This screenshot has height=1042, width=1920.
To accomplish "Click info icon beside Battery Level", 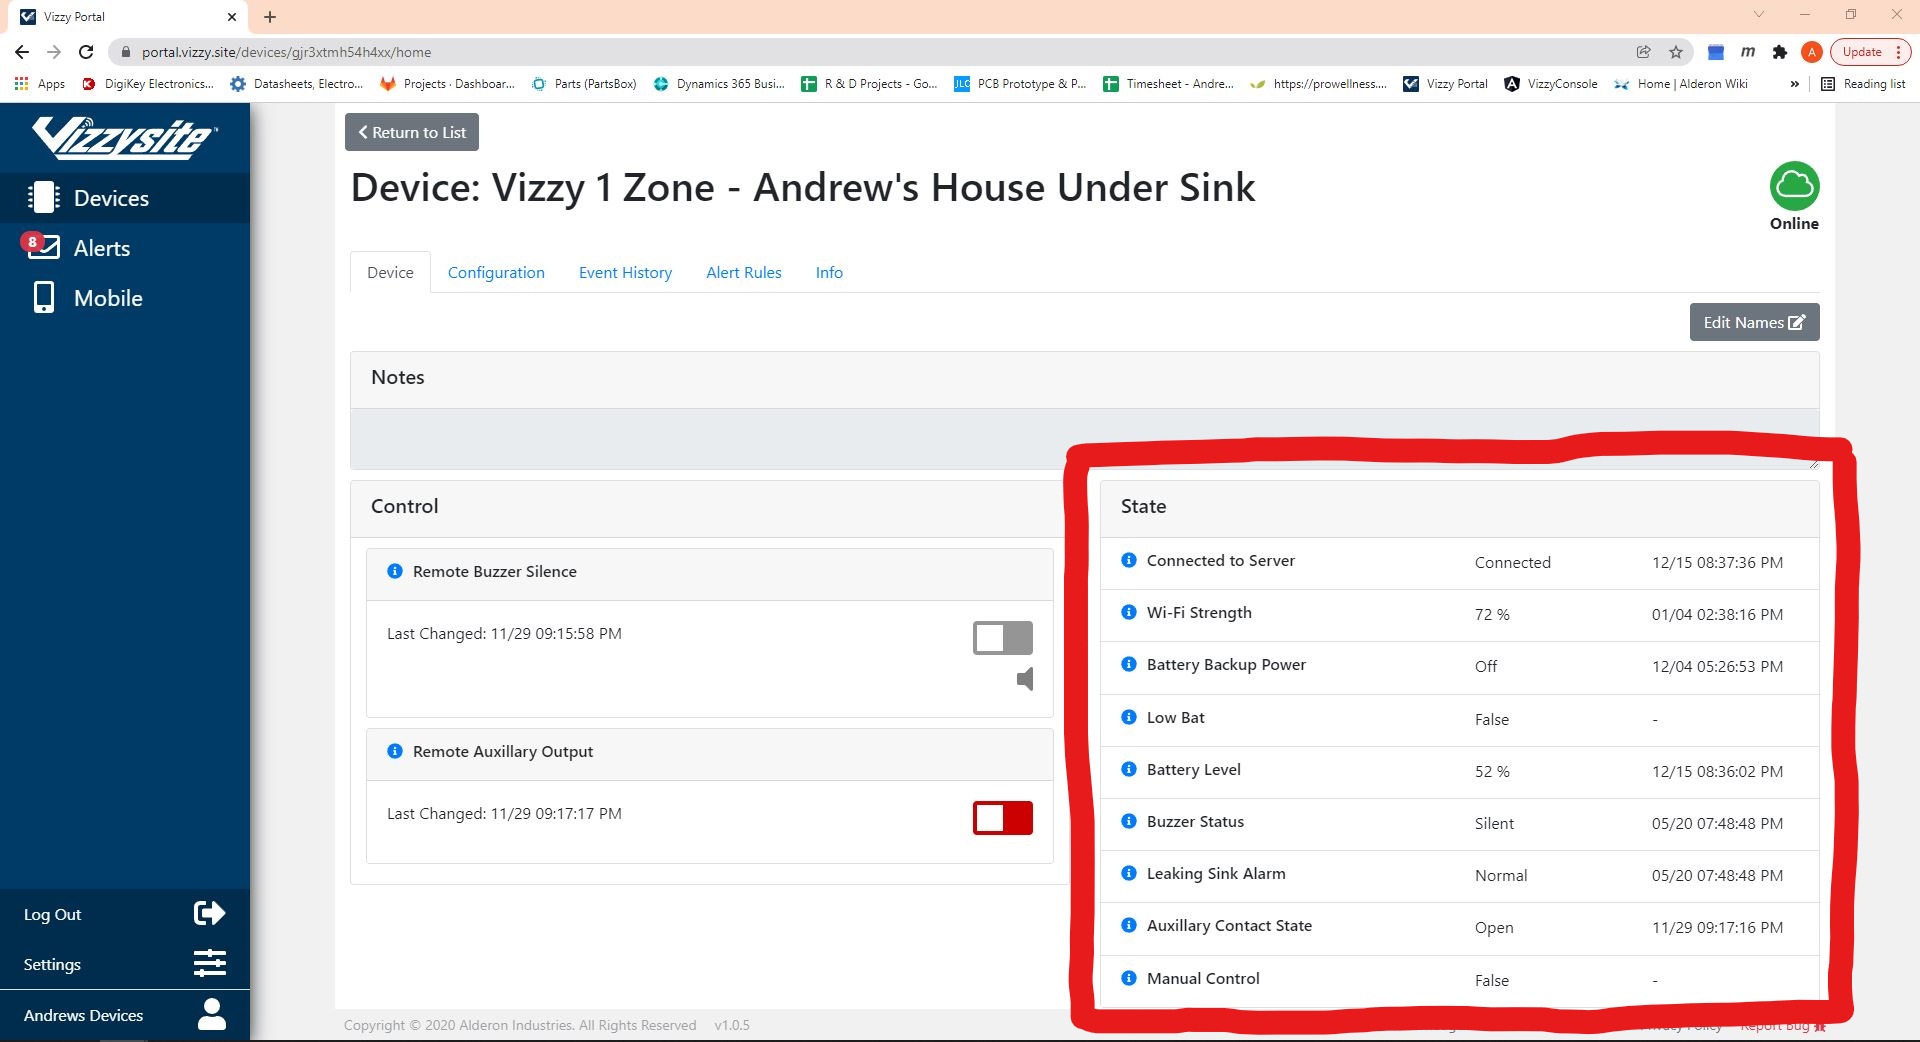I will (x=1129, y=769).
